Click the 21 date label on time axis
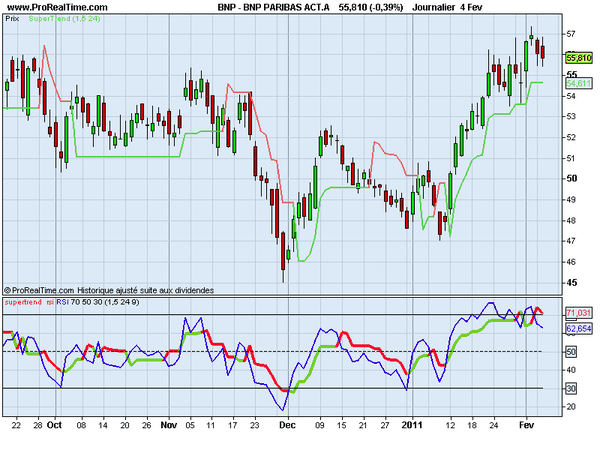Image resolution: width=600 pixels, height=450 pixels. (x=363, y=426)
